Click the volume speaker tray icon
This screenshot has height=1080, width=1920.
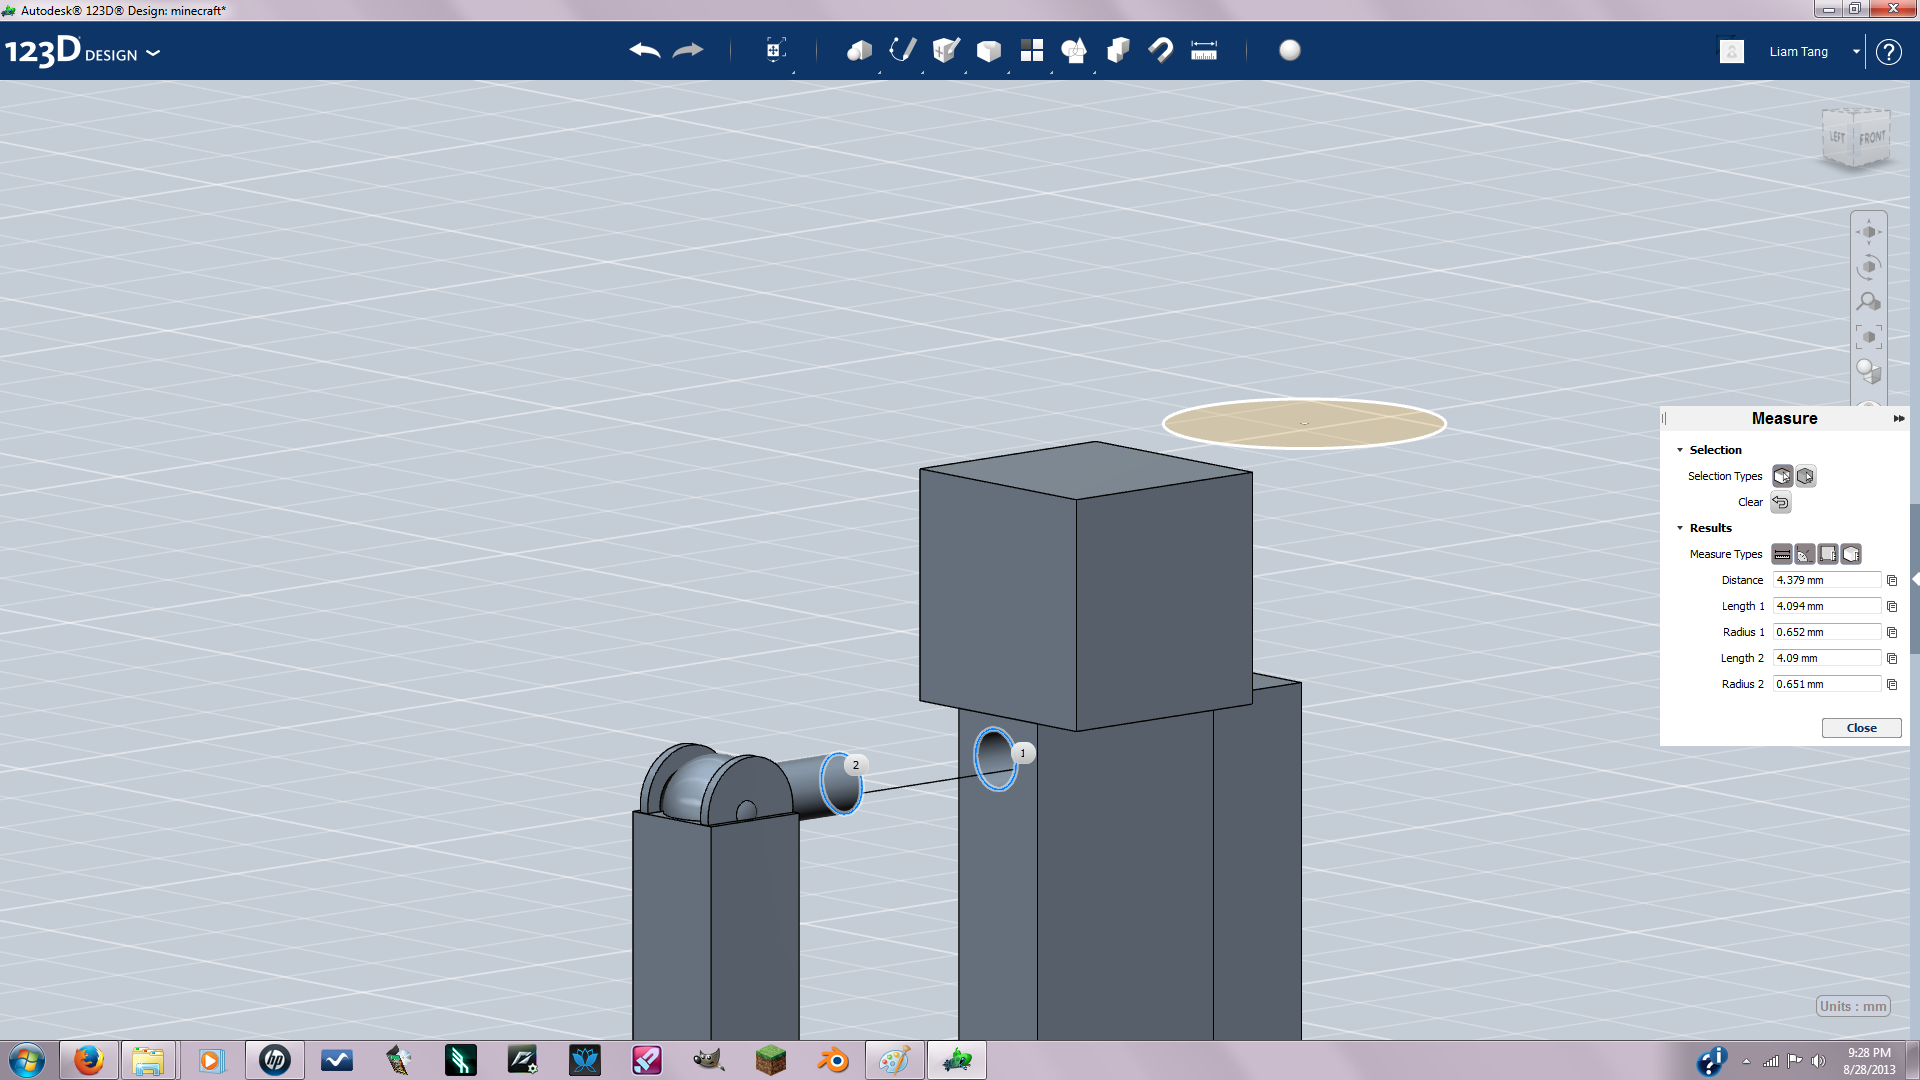coord(1818,1061)
